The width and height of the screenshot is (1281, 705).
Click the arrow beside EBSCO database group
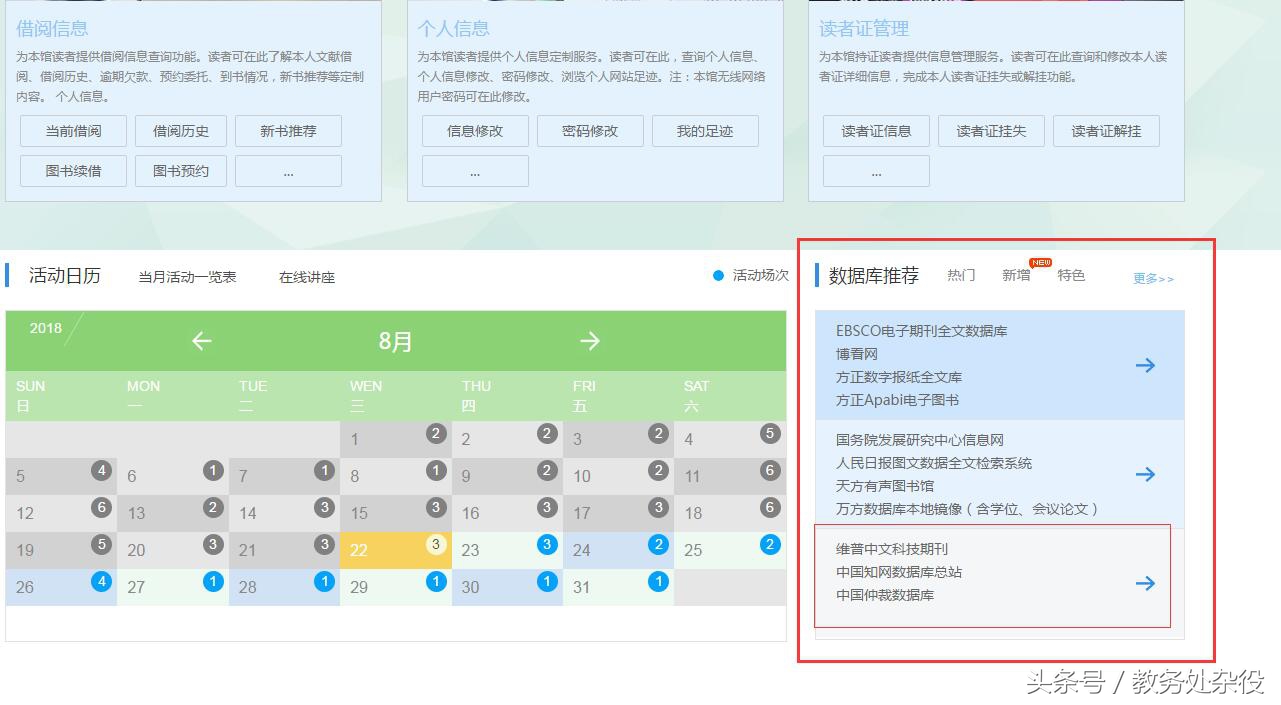[x=1145, y=365]
